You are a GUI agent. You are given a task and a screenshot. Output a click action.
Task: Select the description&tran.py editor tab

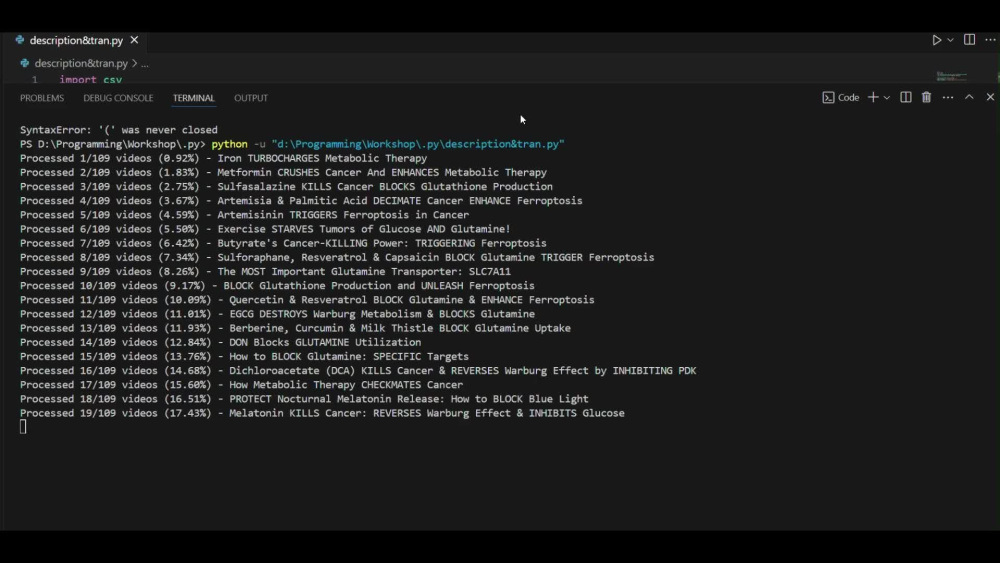77,40
